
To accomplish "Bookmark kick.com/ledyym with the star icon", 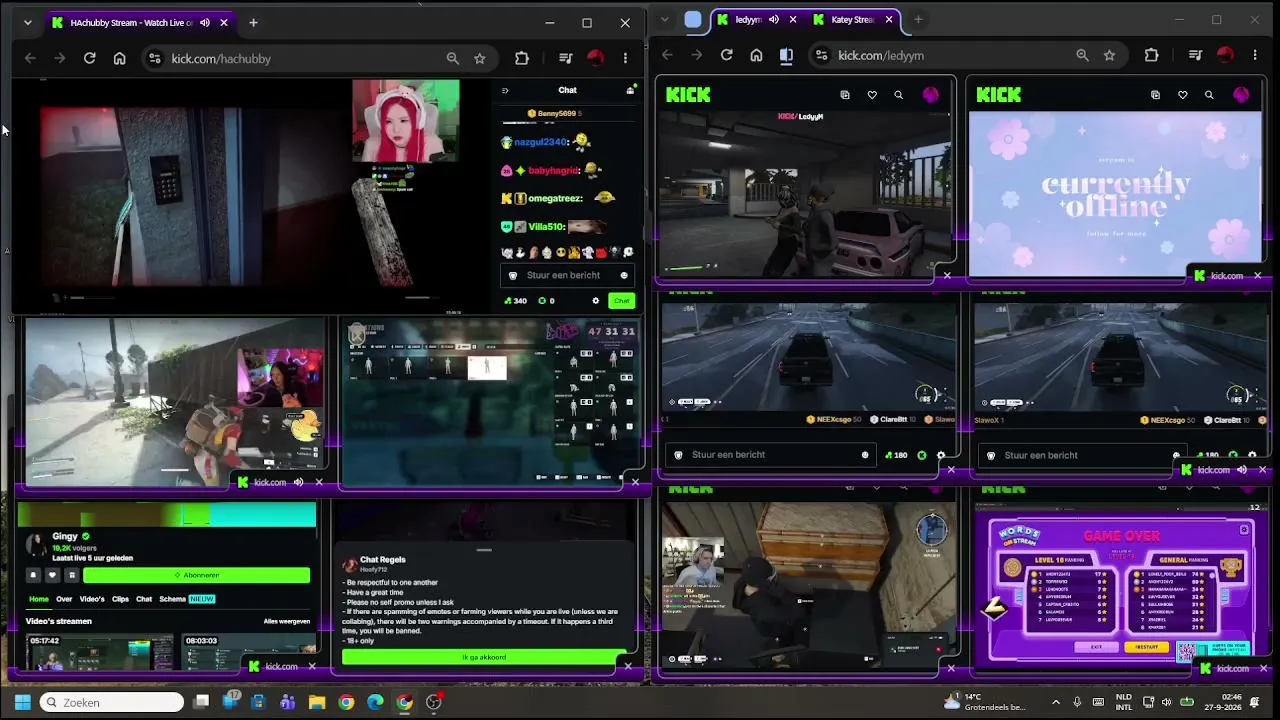I will point(1109,55).
